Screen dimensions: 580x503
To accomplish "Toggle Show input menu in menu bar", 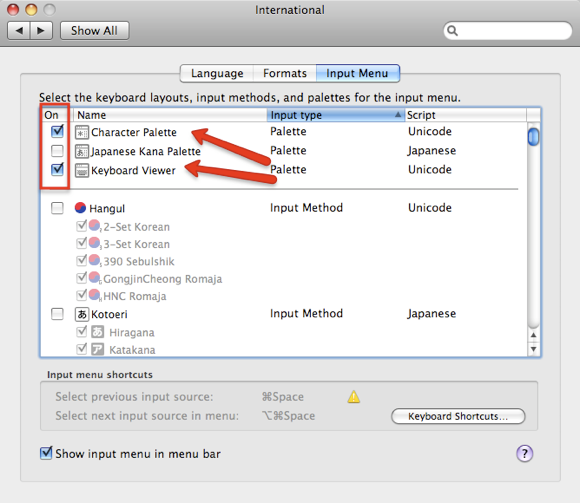I will (46, 453).
